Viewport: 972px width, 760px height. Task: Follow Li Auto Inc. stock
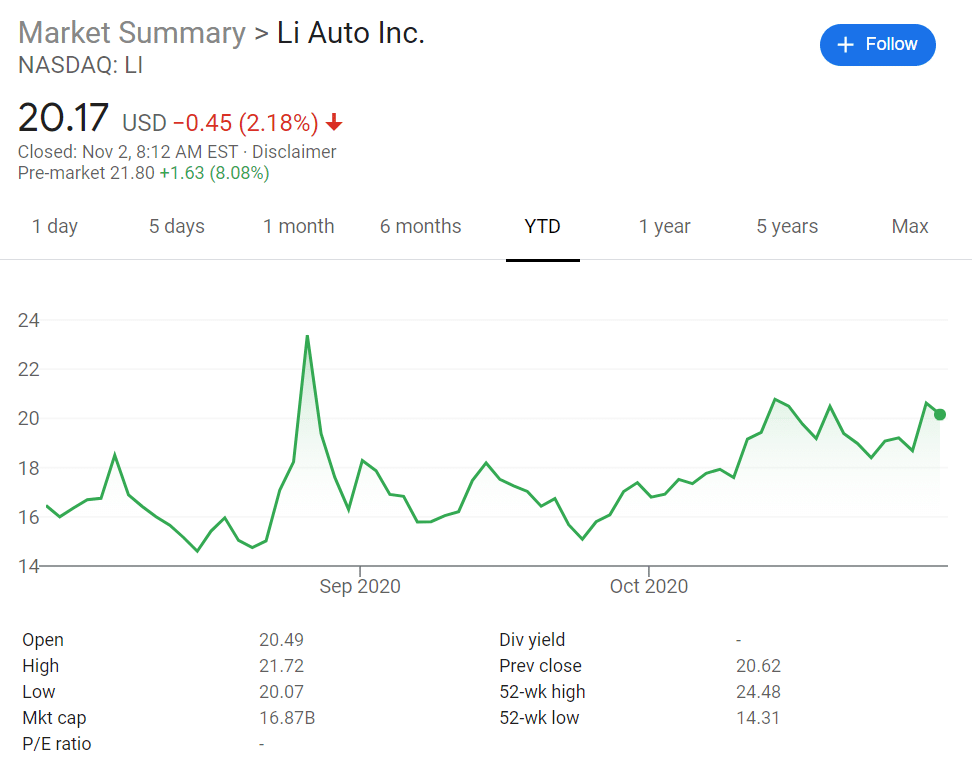[x=877, y=44]
